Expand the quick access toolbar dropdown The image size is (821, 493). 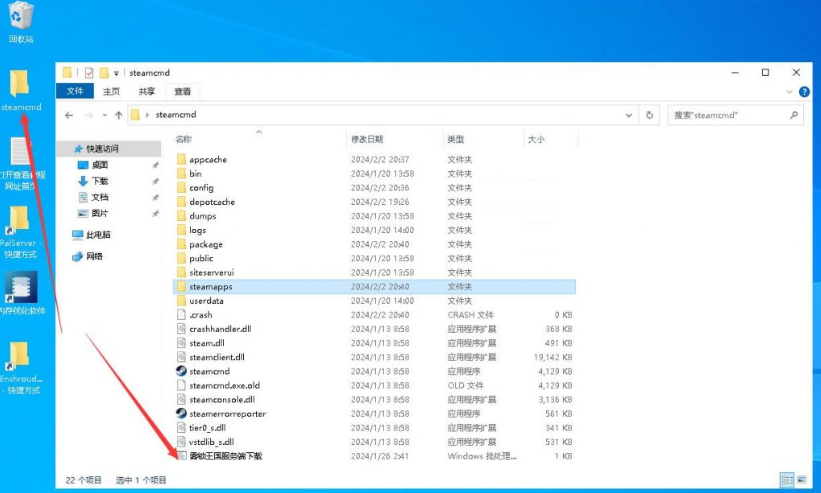coord(117,73)
